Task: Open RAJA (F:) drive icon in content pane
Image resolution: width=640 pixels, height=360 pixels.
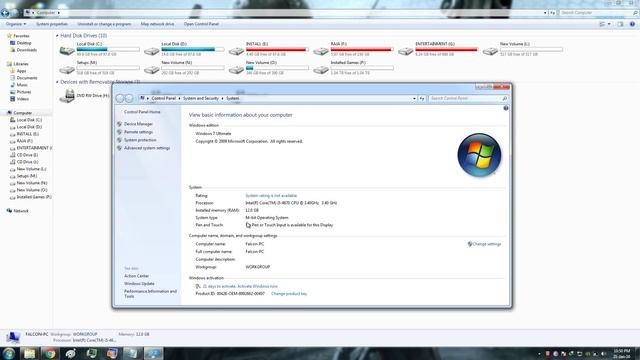Action: coord(321,51)
